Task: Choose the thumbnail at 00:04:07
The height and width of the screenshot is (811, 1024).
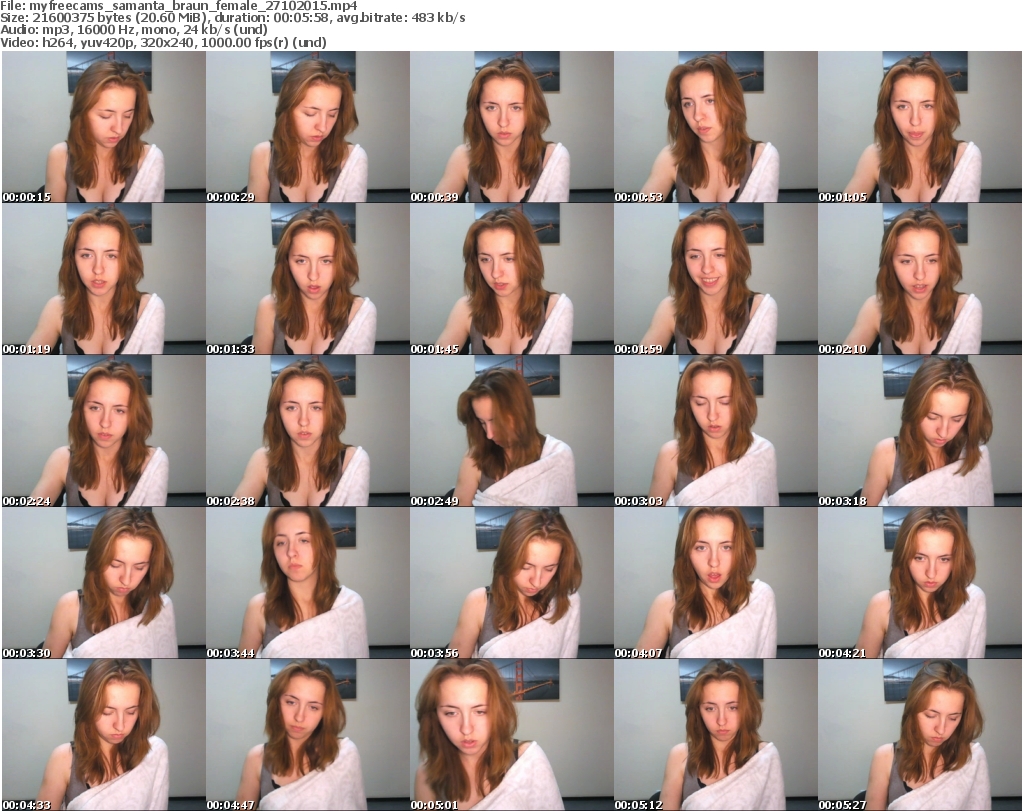Action: [x=715, y=583]
